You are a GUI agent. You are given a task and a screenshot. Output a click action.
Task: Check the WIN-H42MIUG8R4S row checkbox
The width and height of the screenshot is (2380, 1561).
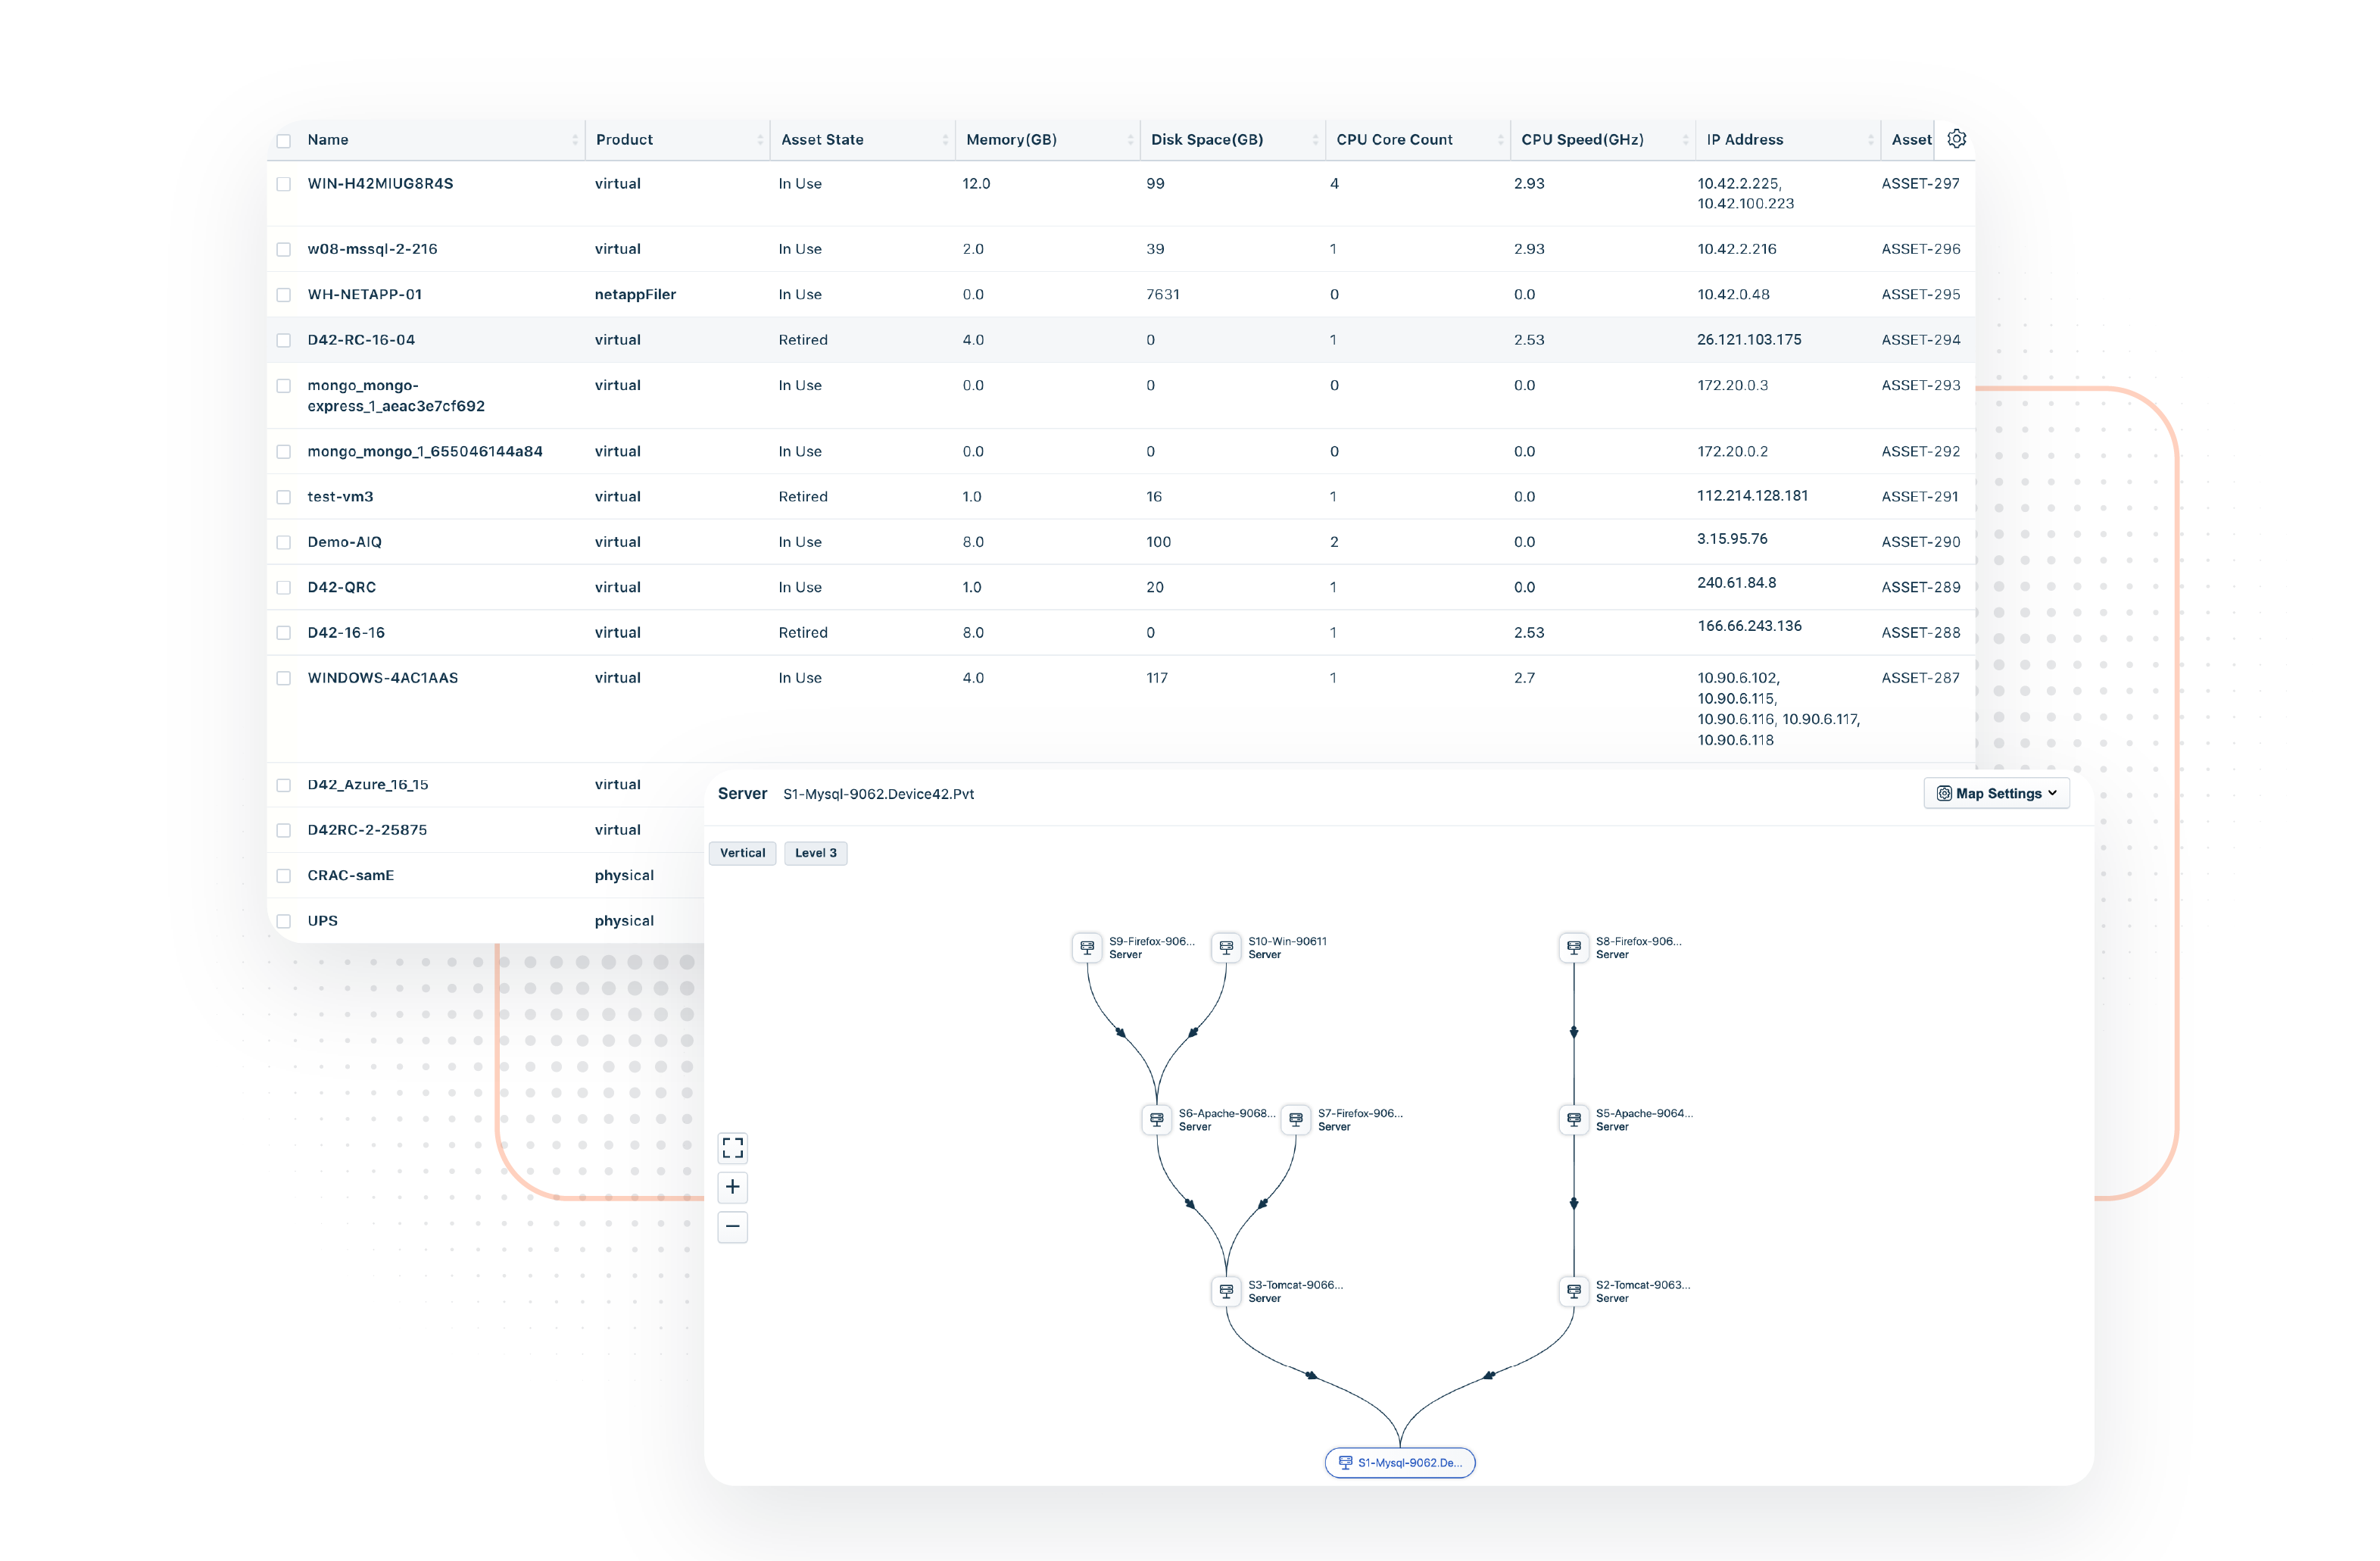(284, 184)
